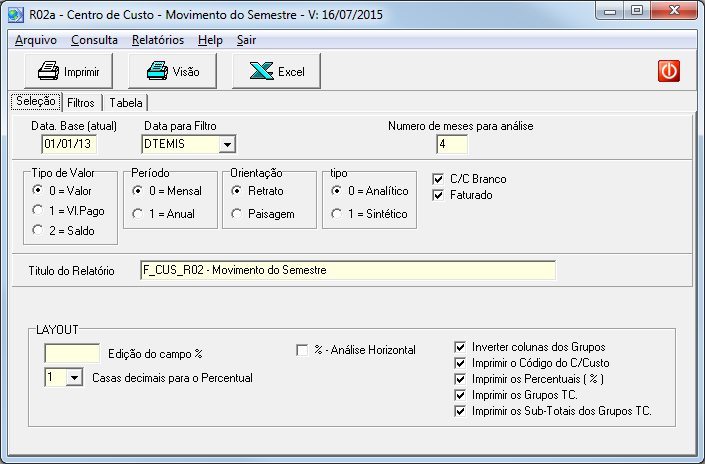This screenshot has width=705, height=464.
Task: Maximize the R02a window
Action: [x=637, y=11]
